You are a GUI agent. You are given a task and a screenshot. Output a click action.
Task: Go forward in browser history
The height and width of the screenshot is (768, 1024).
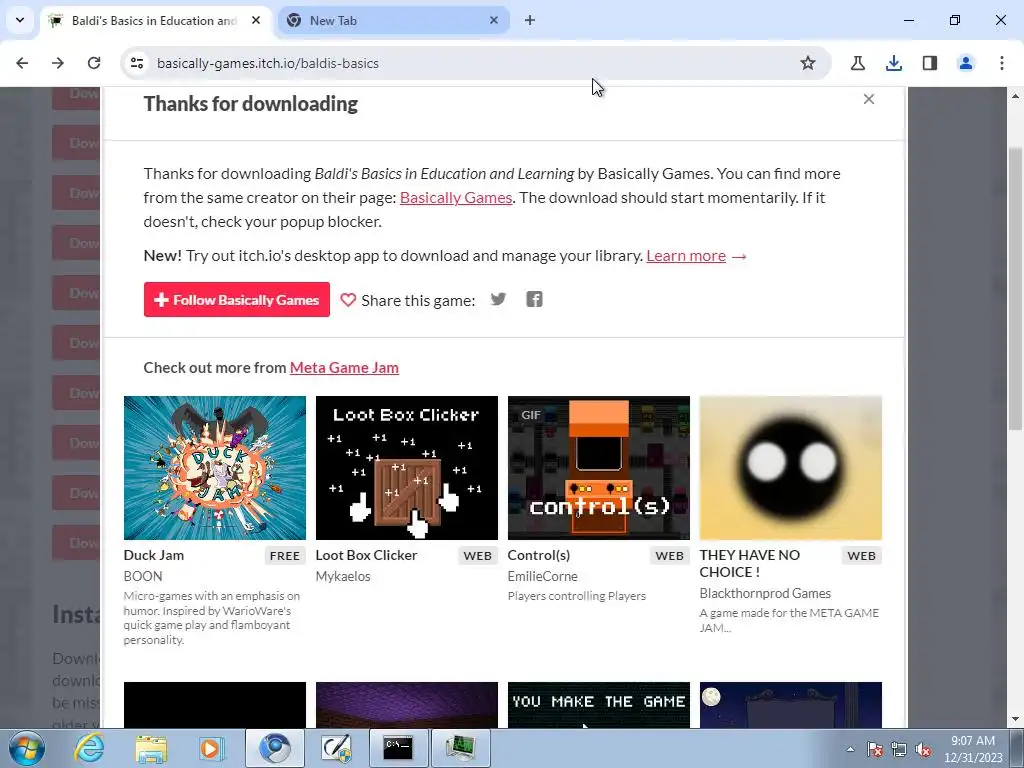58,63
